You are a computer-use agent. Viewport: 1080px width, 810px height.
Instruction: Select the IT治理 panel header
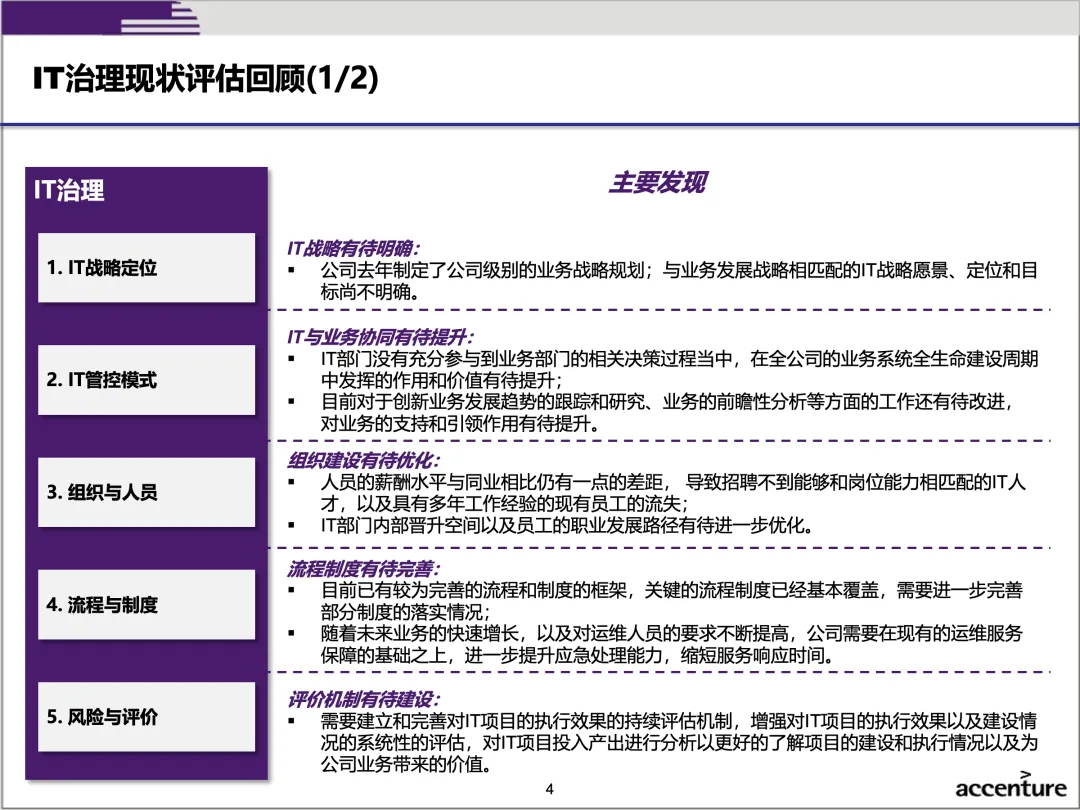click(70, 190)
